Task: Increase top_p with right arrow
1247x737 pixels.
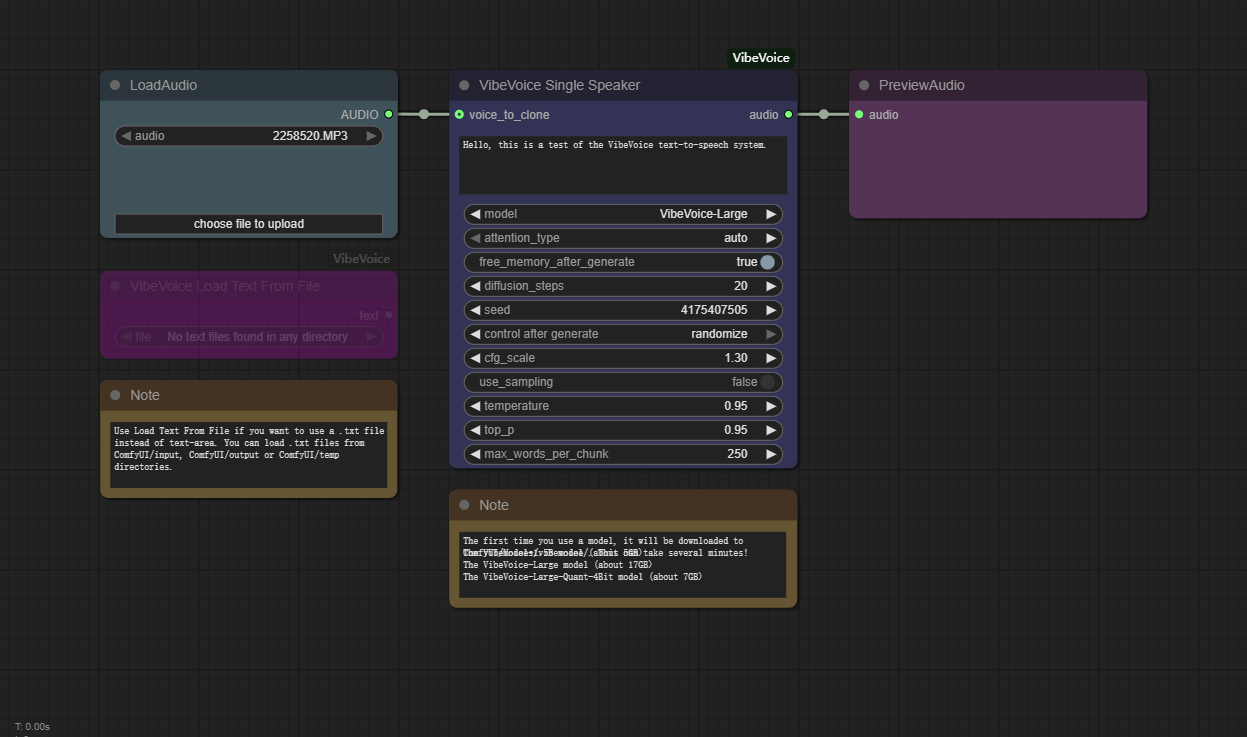Action: tap(771, 430)
